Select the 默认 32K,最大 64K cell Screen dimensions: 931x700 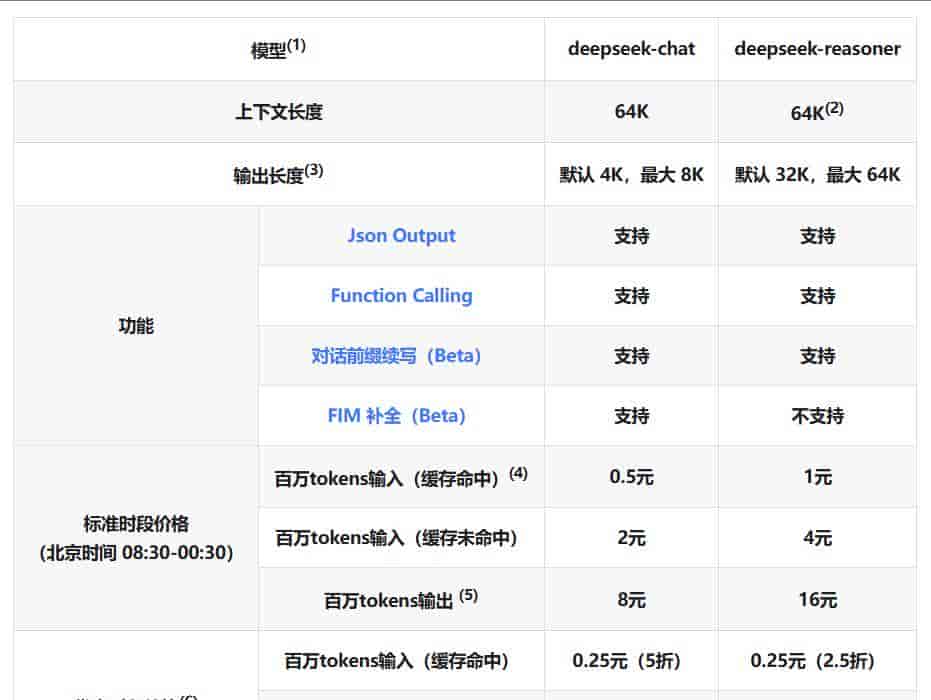[x=817, y=175]
